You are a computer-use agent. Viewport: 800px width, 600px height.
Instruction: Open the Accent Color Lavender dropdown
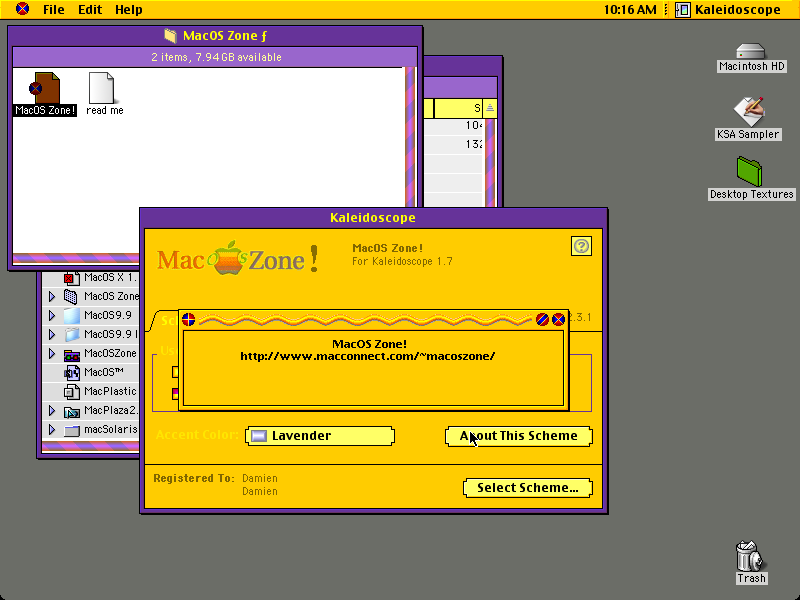point(320,436)
